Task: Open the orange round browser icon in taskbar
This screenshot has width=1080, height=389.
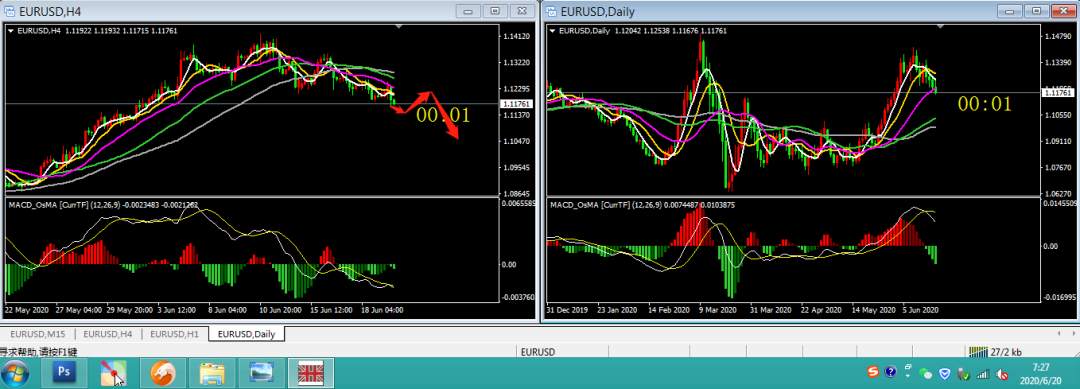Action: (163, 373)
